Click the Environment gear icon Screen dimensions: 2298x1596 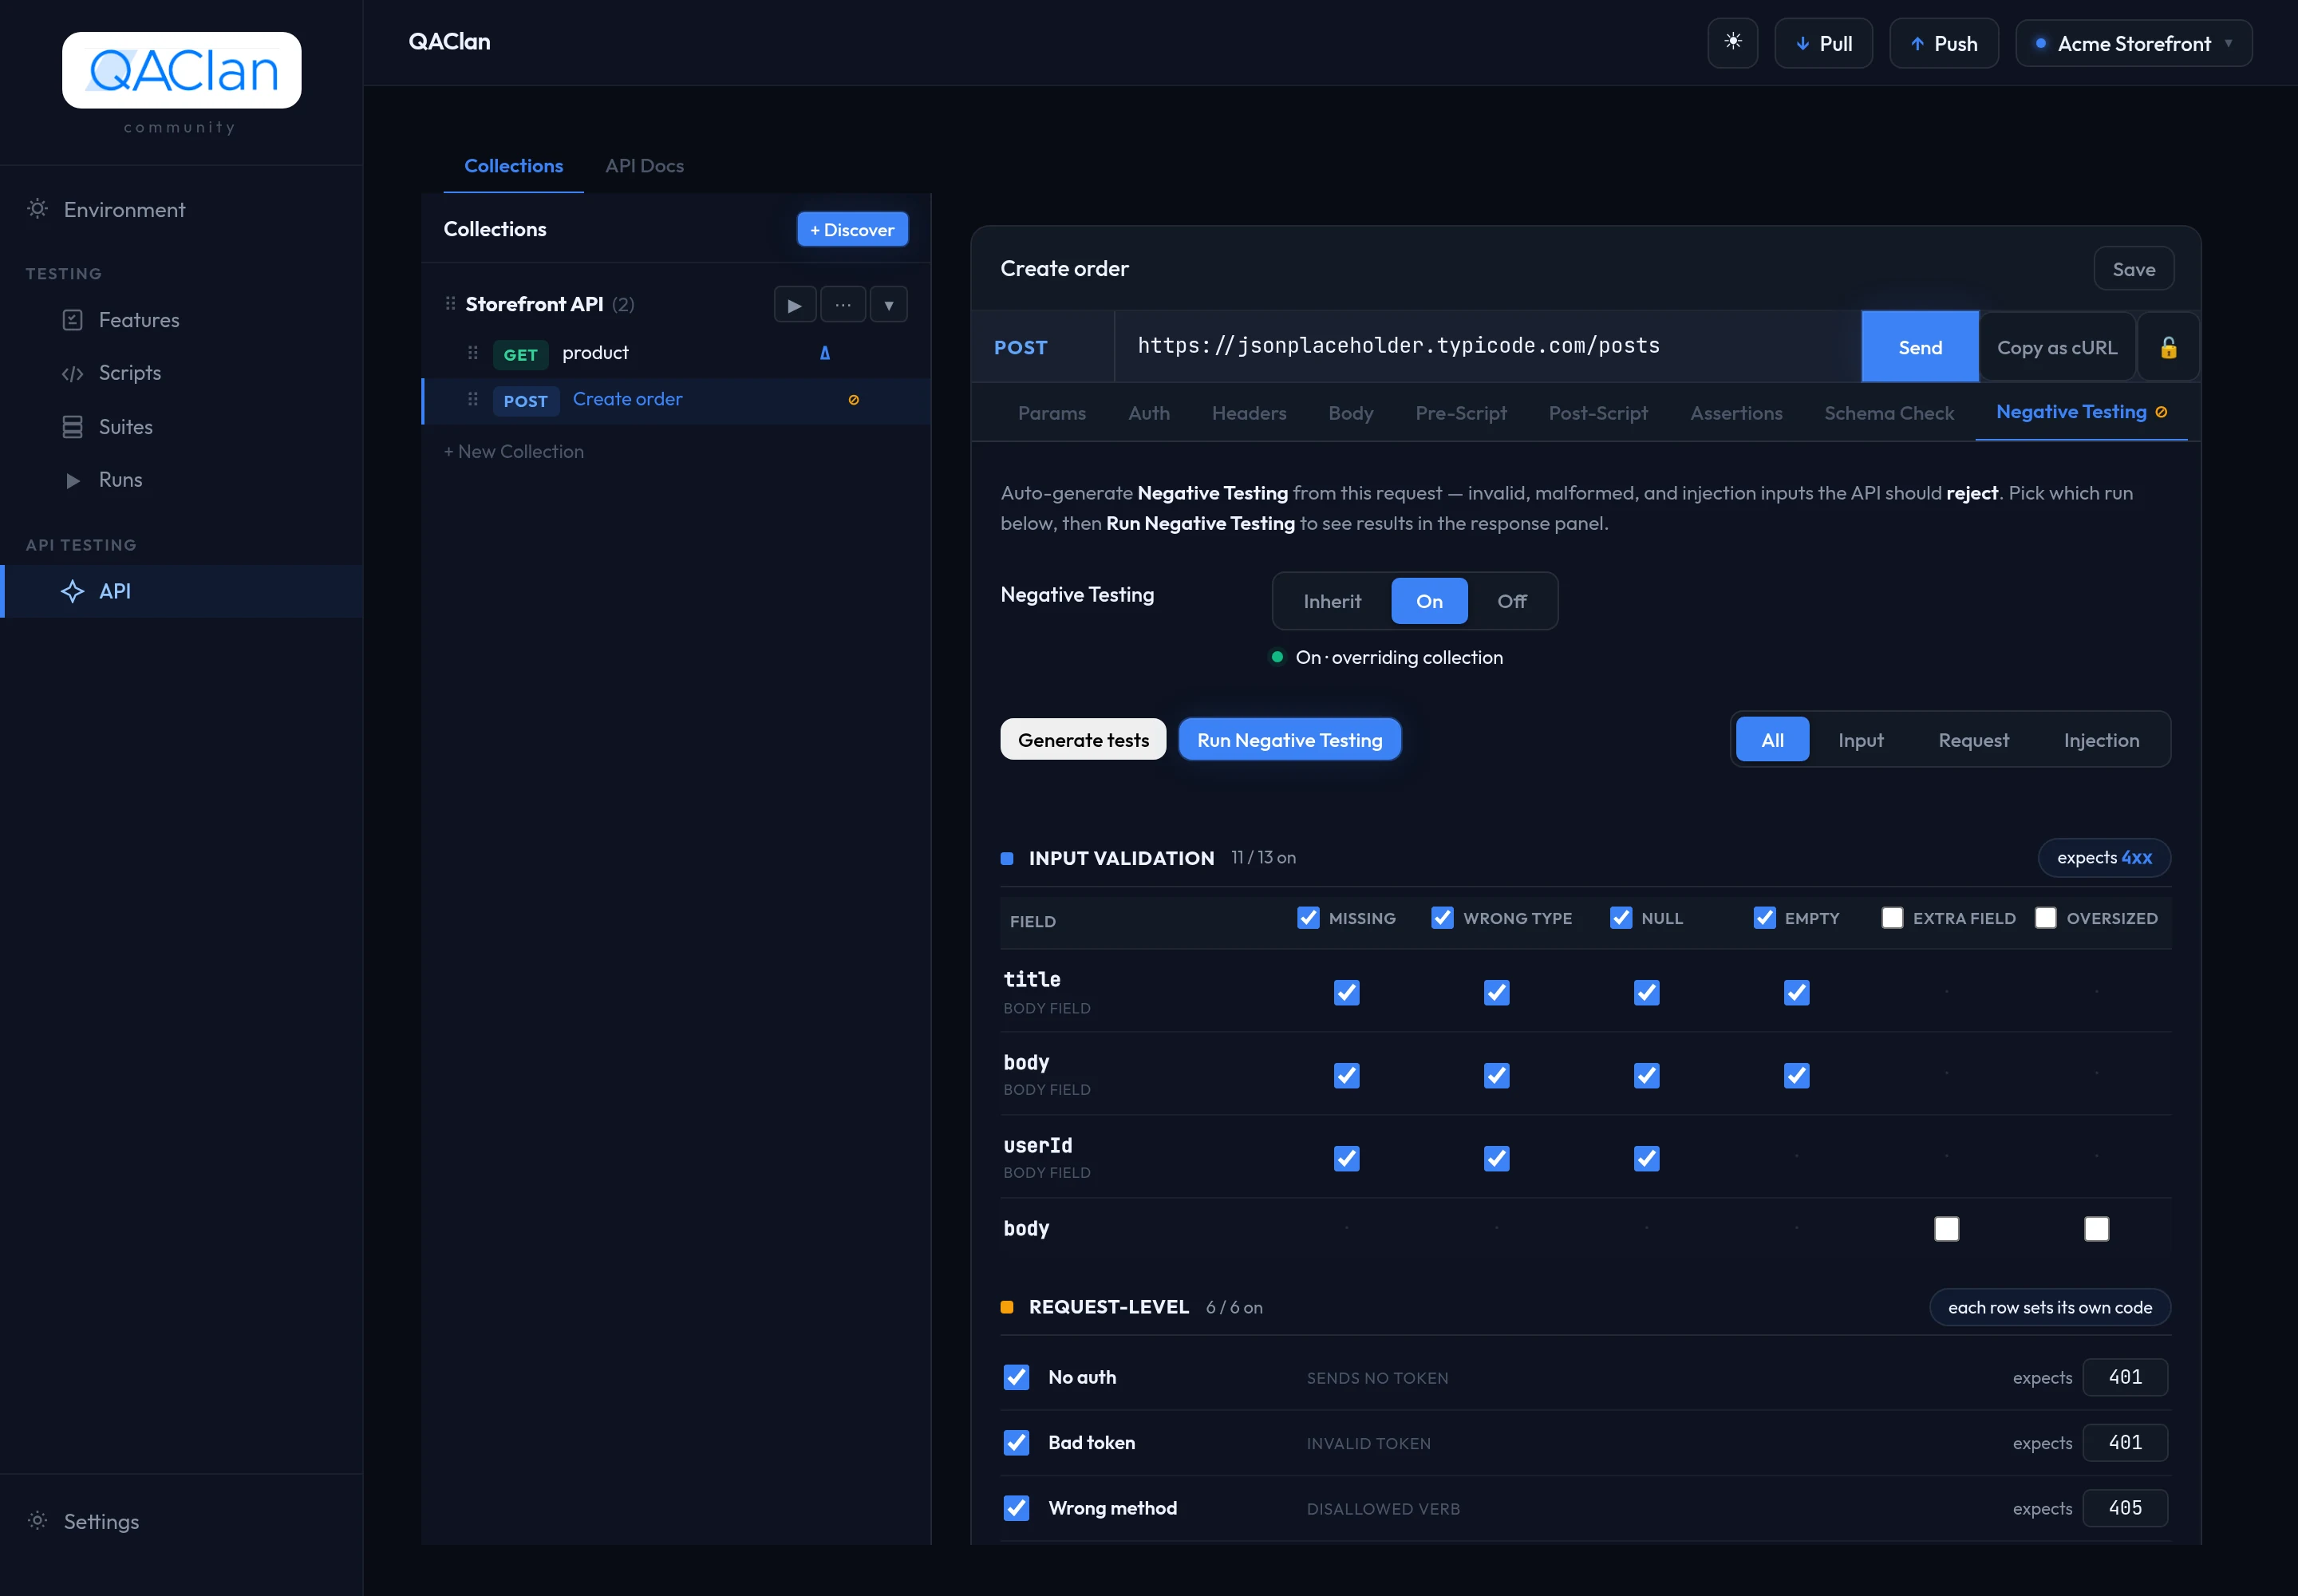pyautogui.click(x=37, y=209)
